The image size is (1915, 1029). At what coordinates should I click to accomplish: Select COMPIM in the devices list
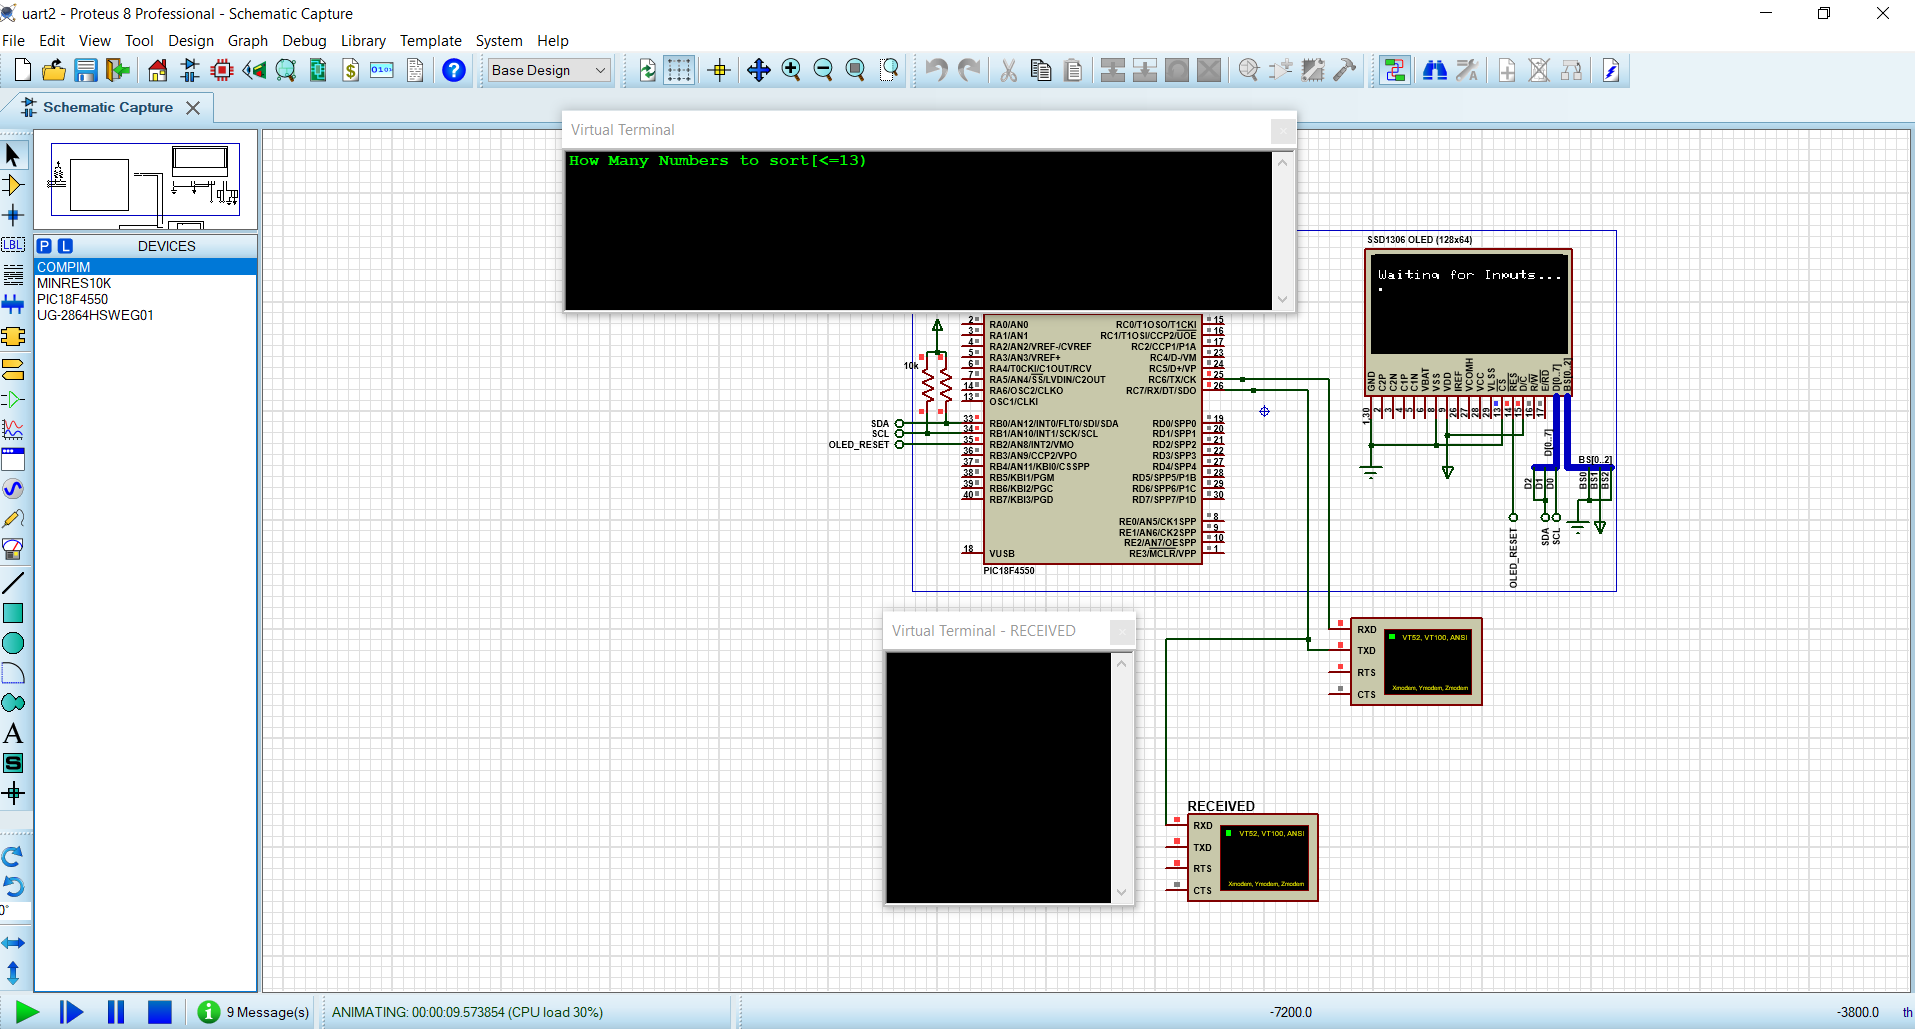click(x=146, y=267)
